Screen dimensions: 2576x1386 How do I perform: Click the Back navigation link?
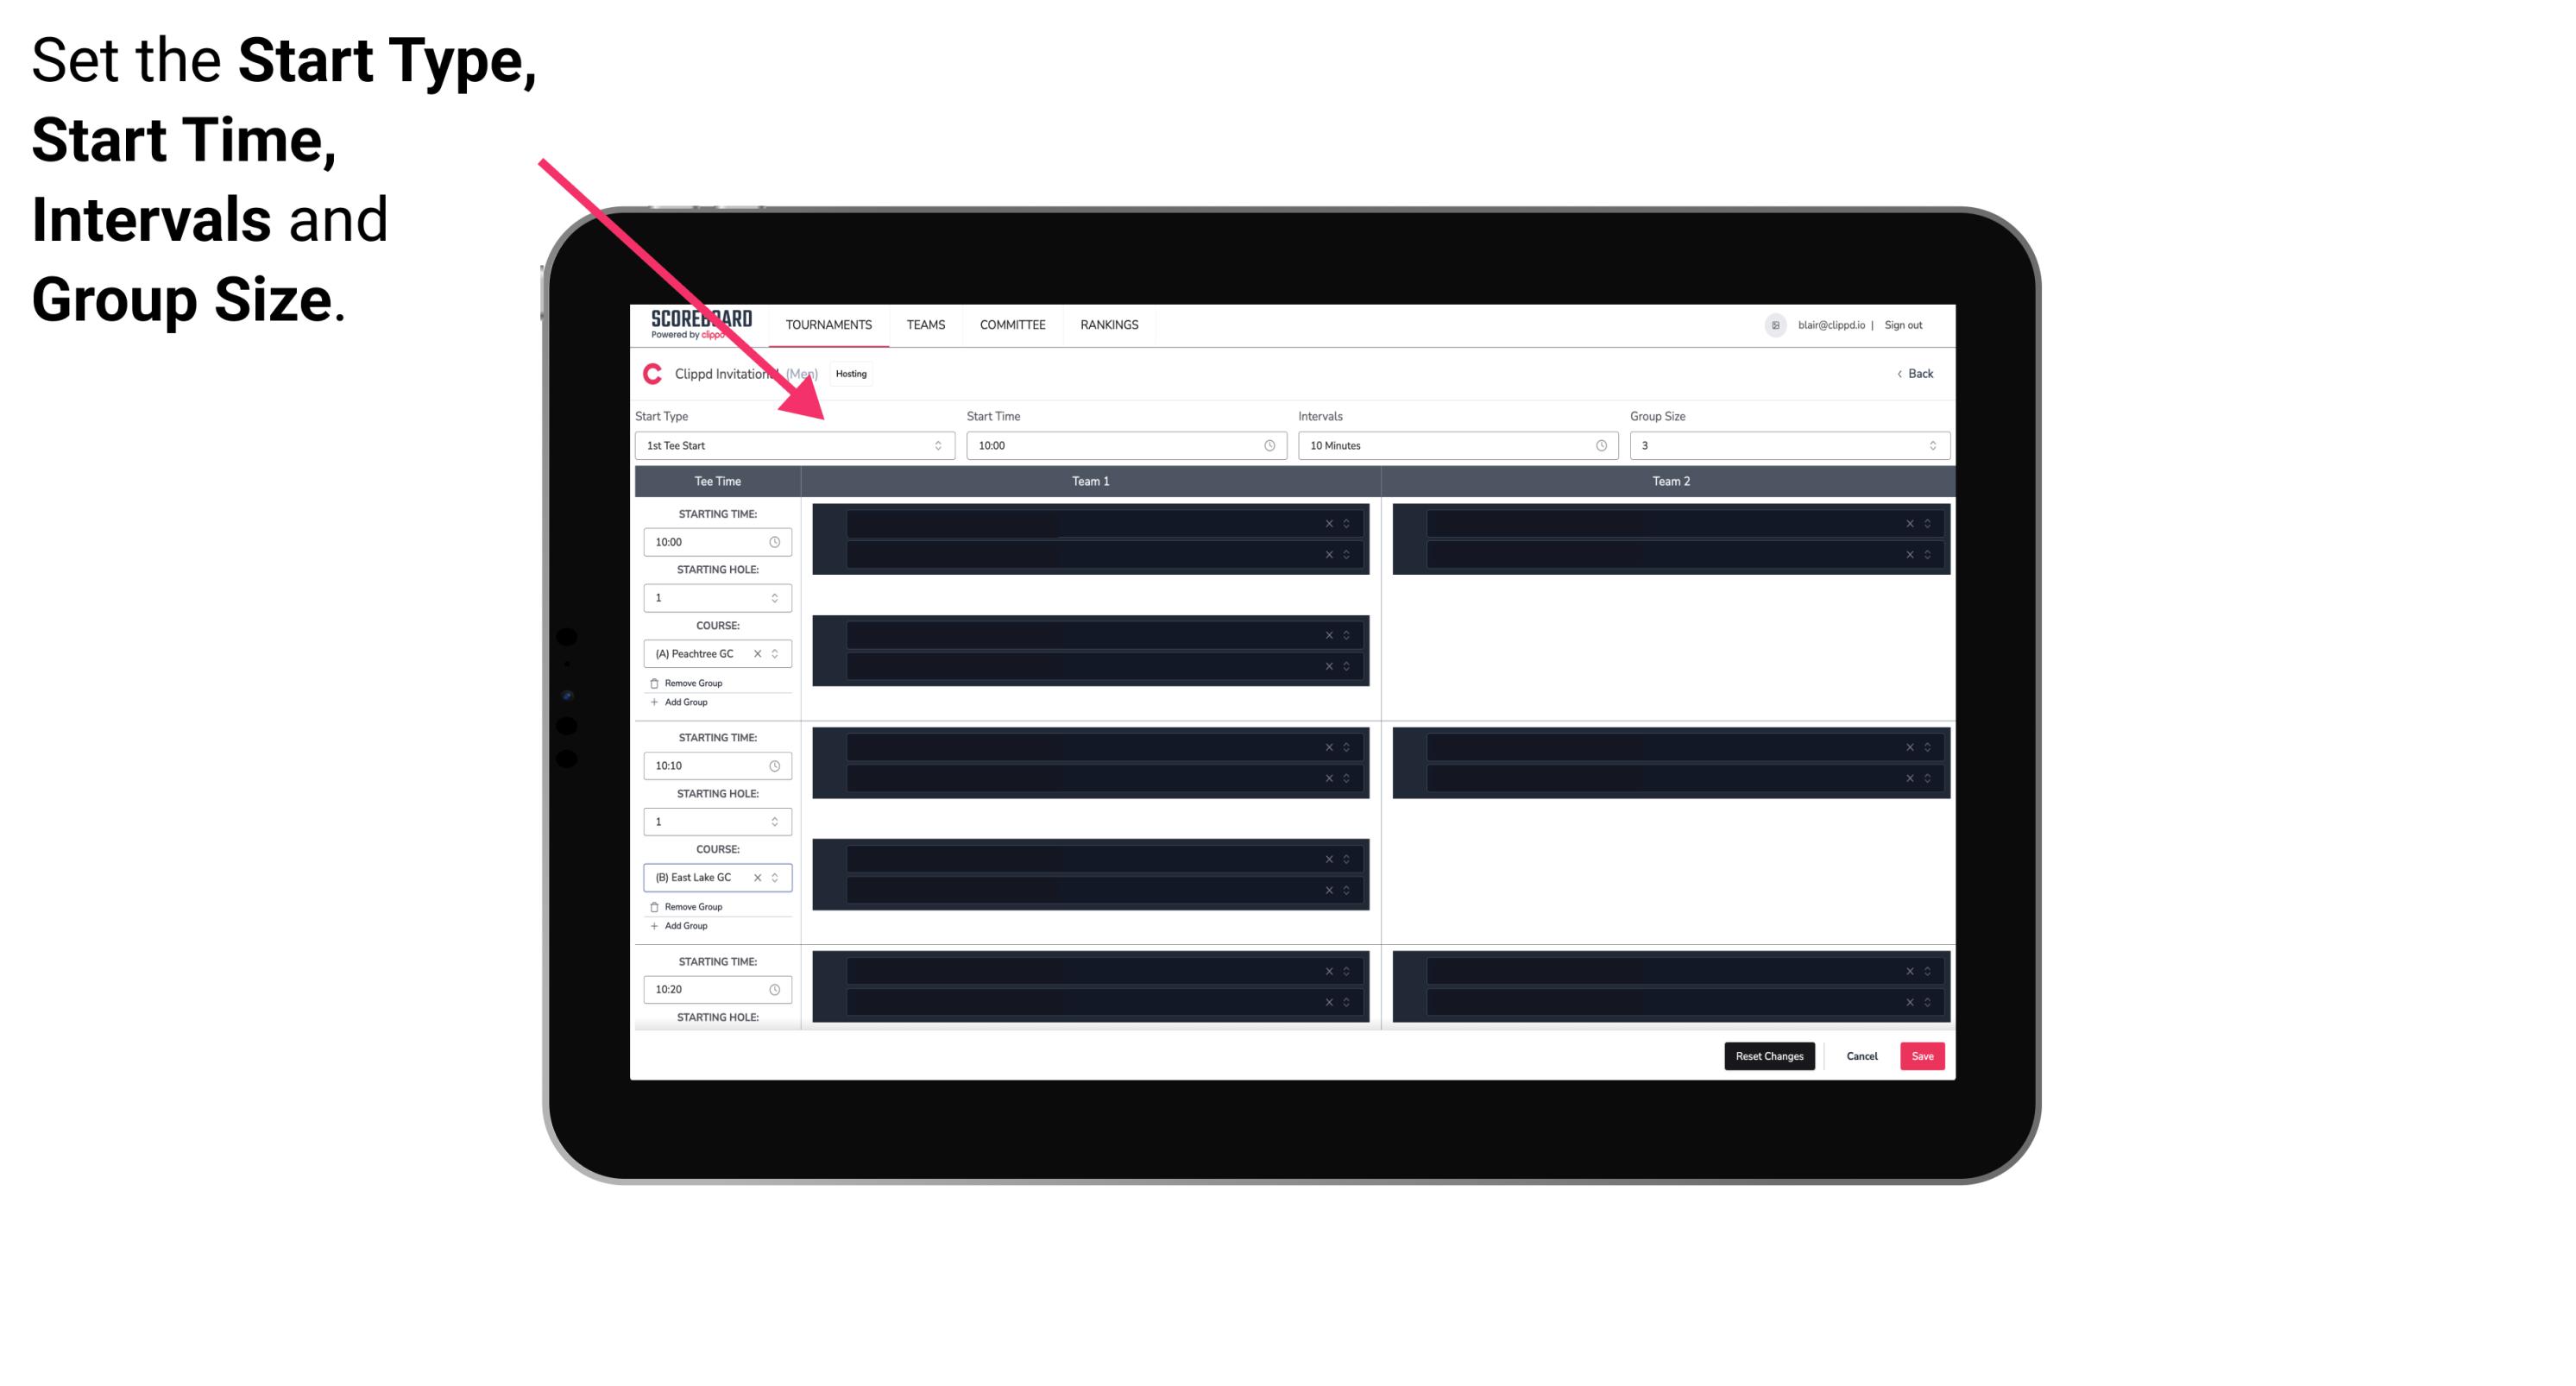[x=1912, y=372]
